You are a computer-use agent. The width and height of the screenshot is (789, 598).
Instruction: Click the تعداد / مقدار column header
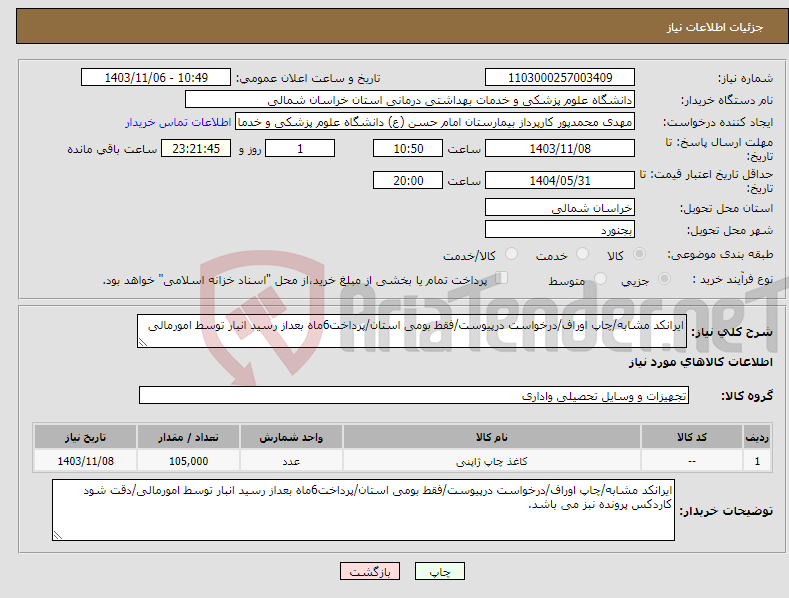pyautogui.click(x=188, y=437)
